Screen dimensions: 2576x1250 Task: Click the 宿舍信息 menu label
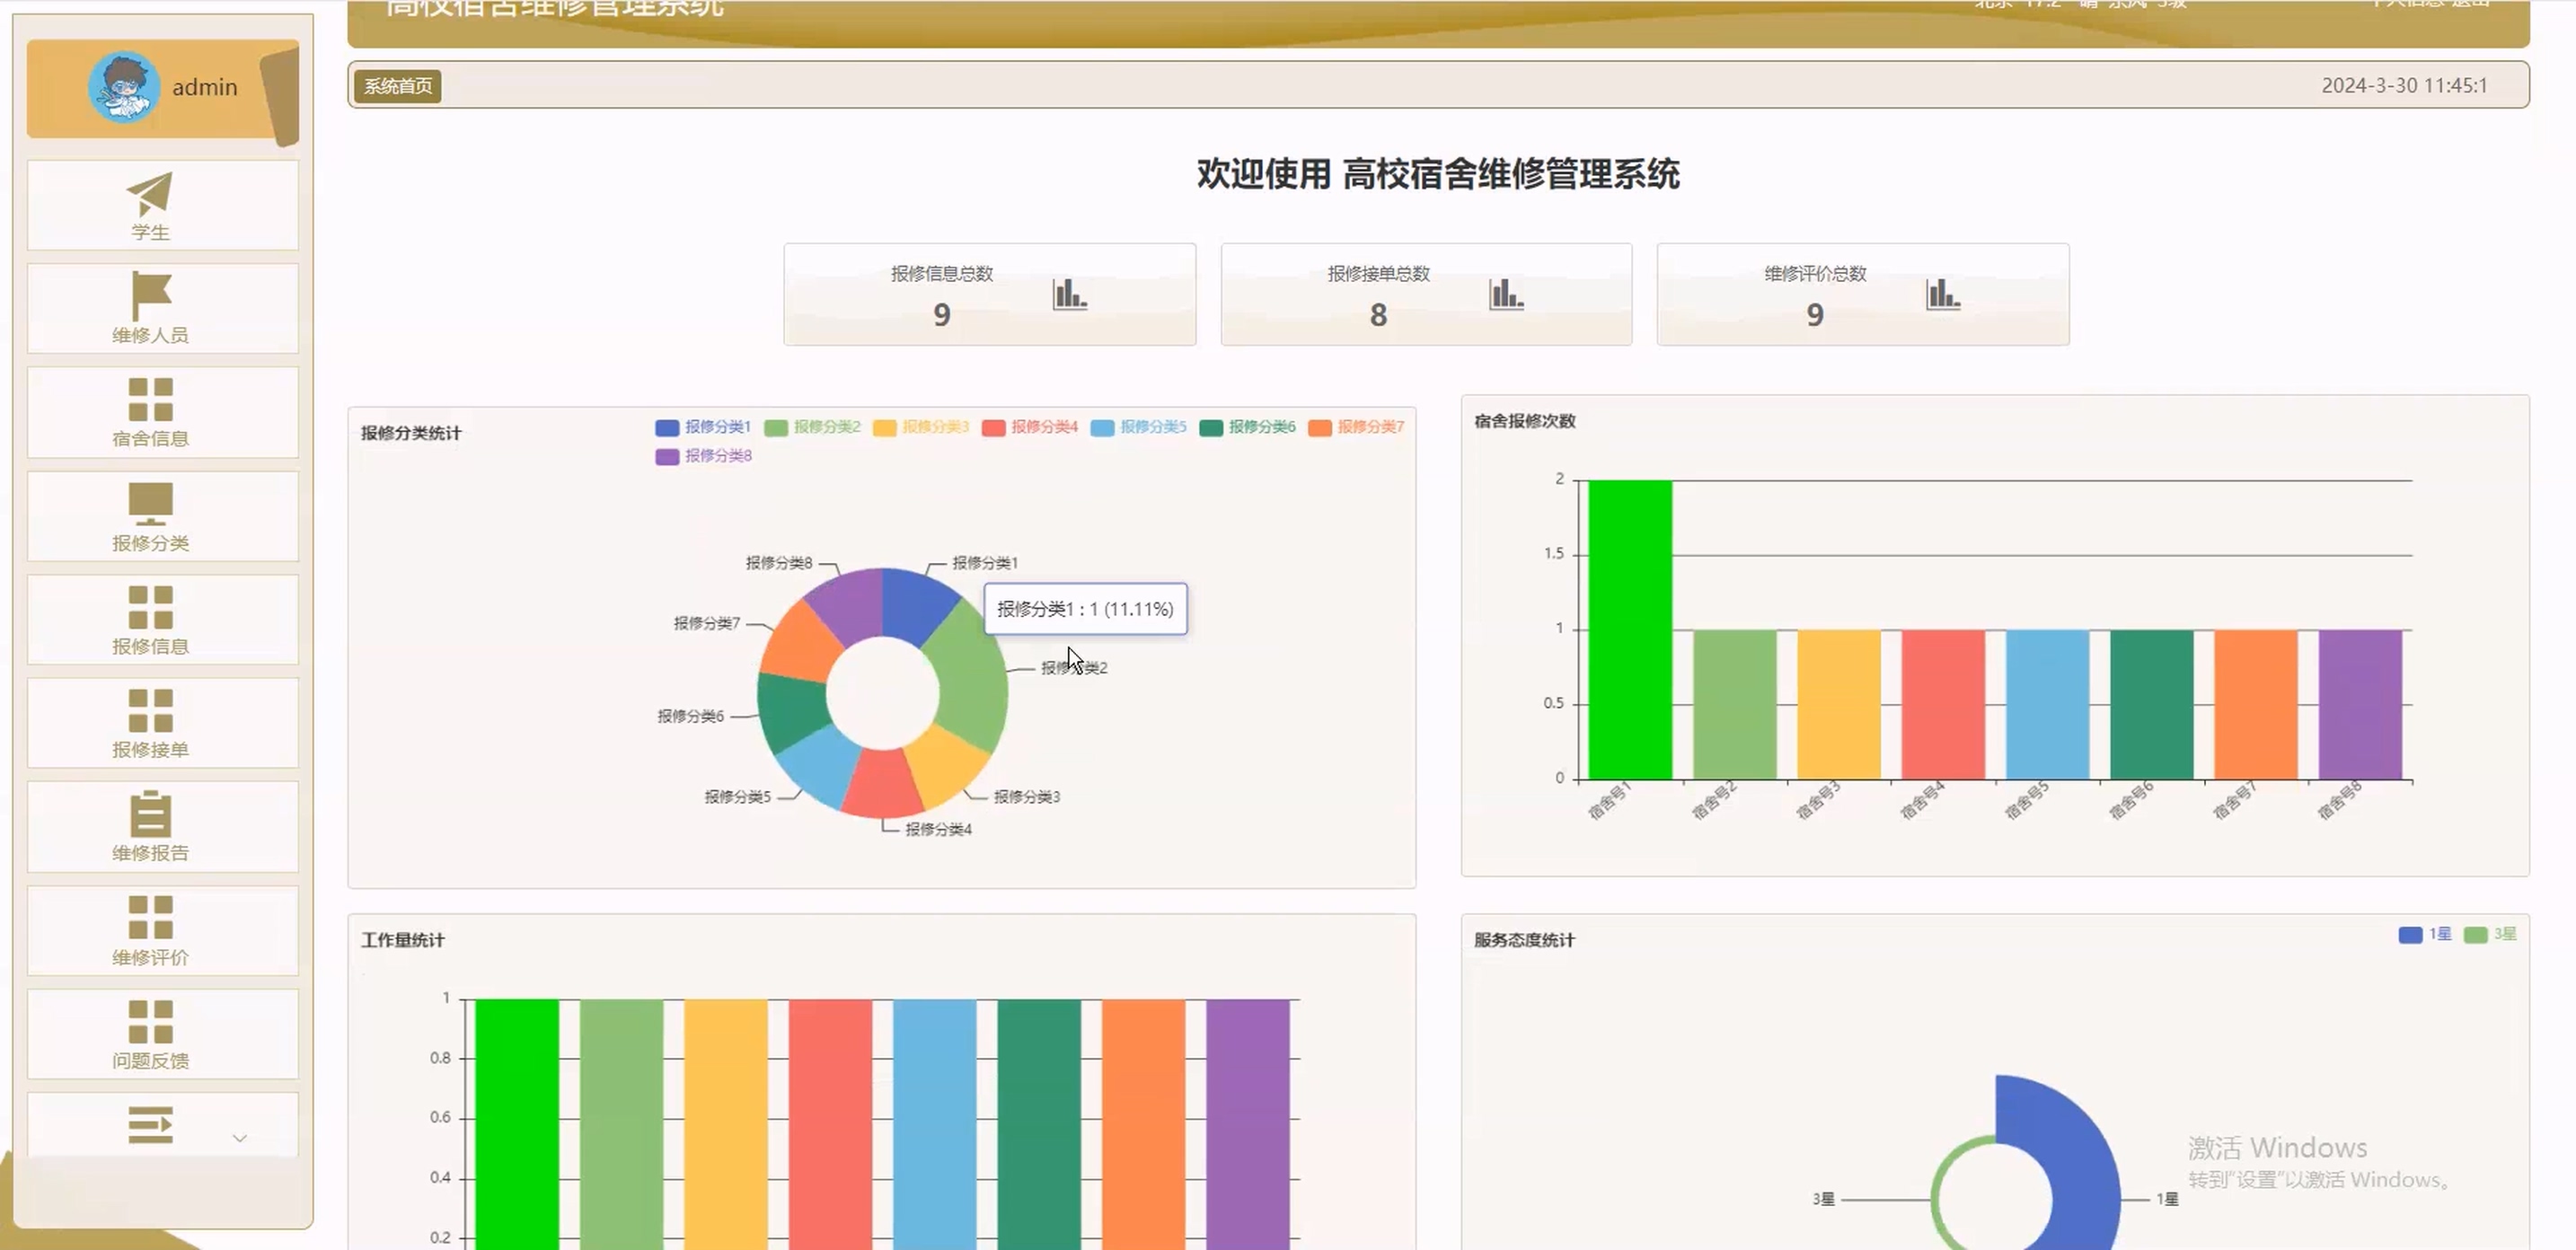(x=150, y=438)
